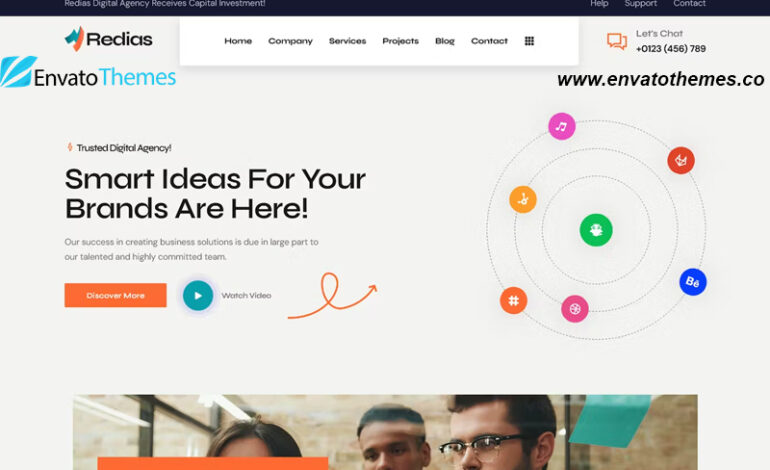Image resolution: width=770 pixels, height=470 pixels.
Task: Click the phone number +0123 (456) 789
Action: pos(671,49)
